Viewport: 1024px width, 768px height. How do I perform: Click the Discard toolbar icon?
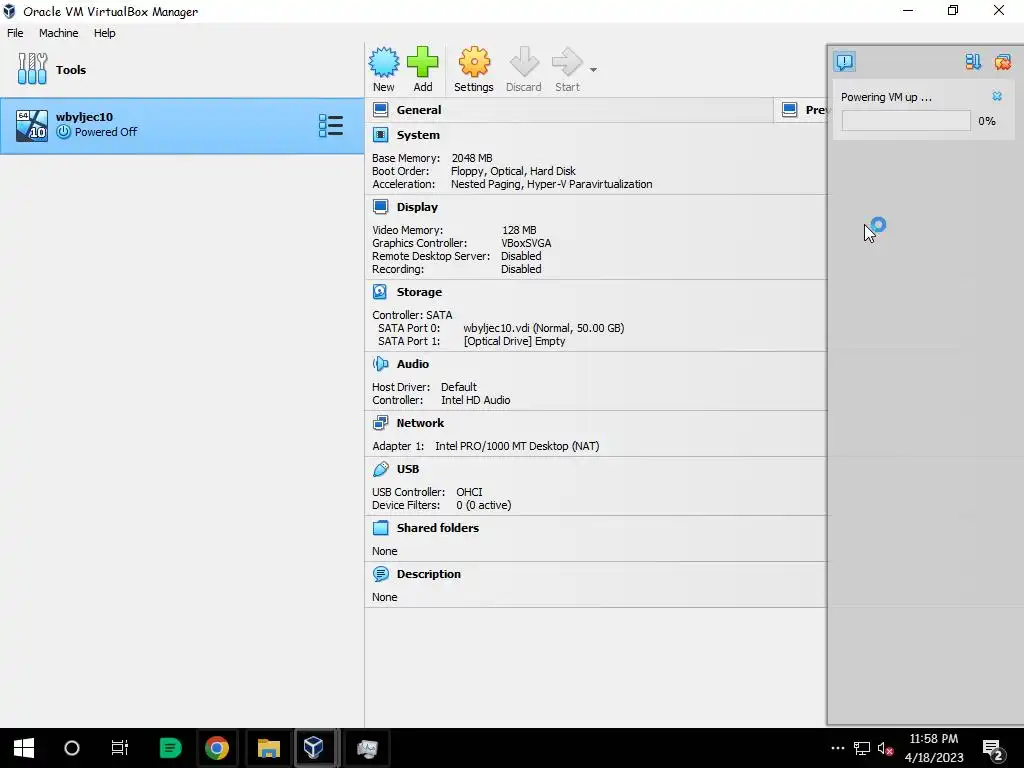(x=524, y=62)
